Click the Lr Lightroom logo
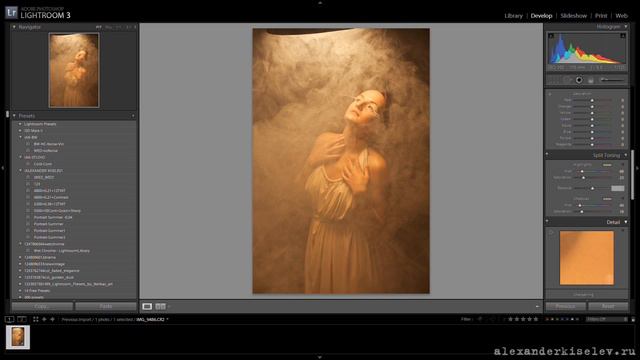 pos(11,12)
